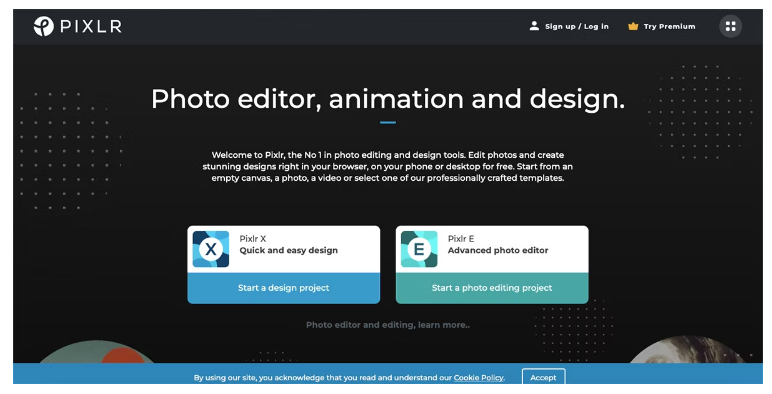Viewport: 772px width, 394px height.
Task: Open Sign up / Log in
Action: tap(577, 27)
